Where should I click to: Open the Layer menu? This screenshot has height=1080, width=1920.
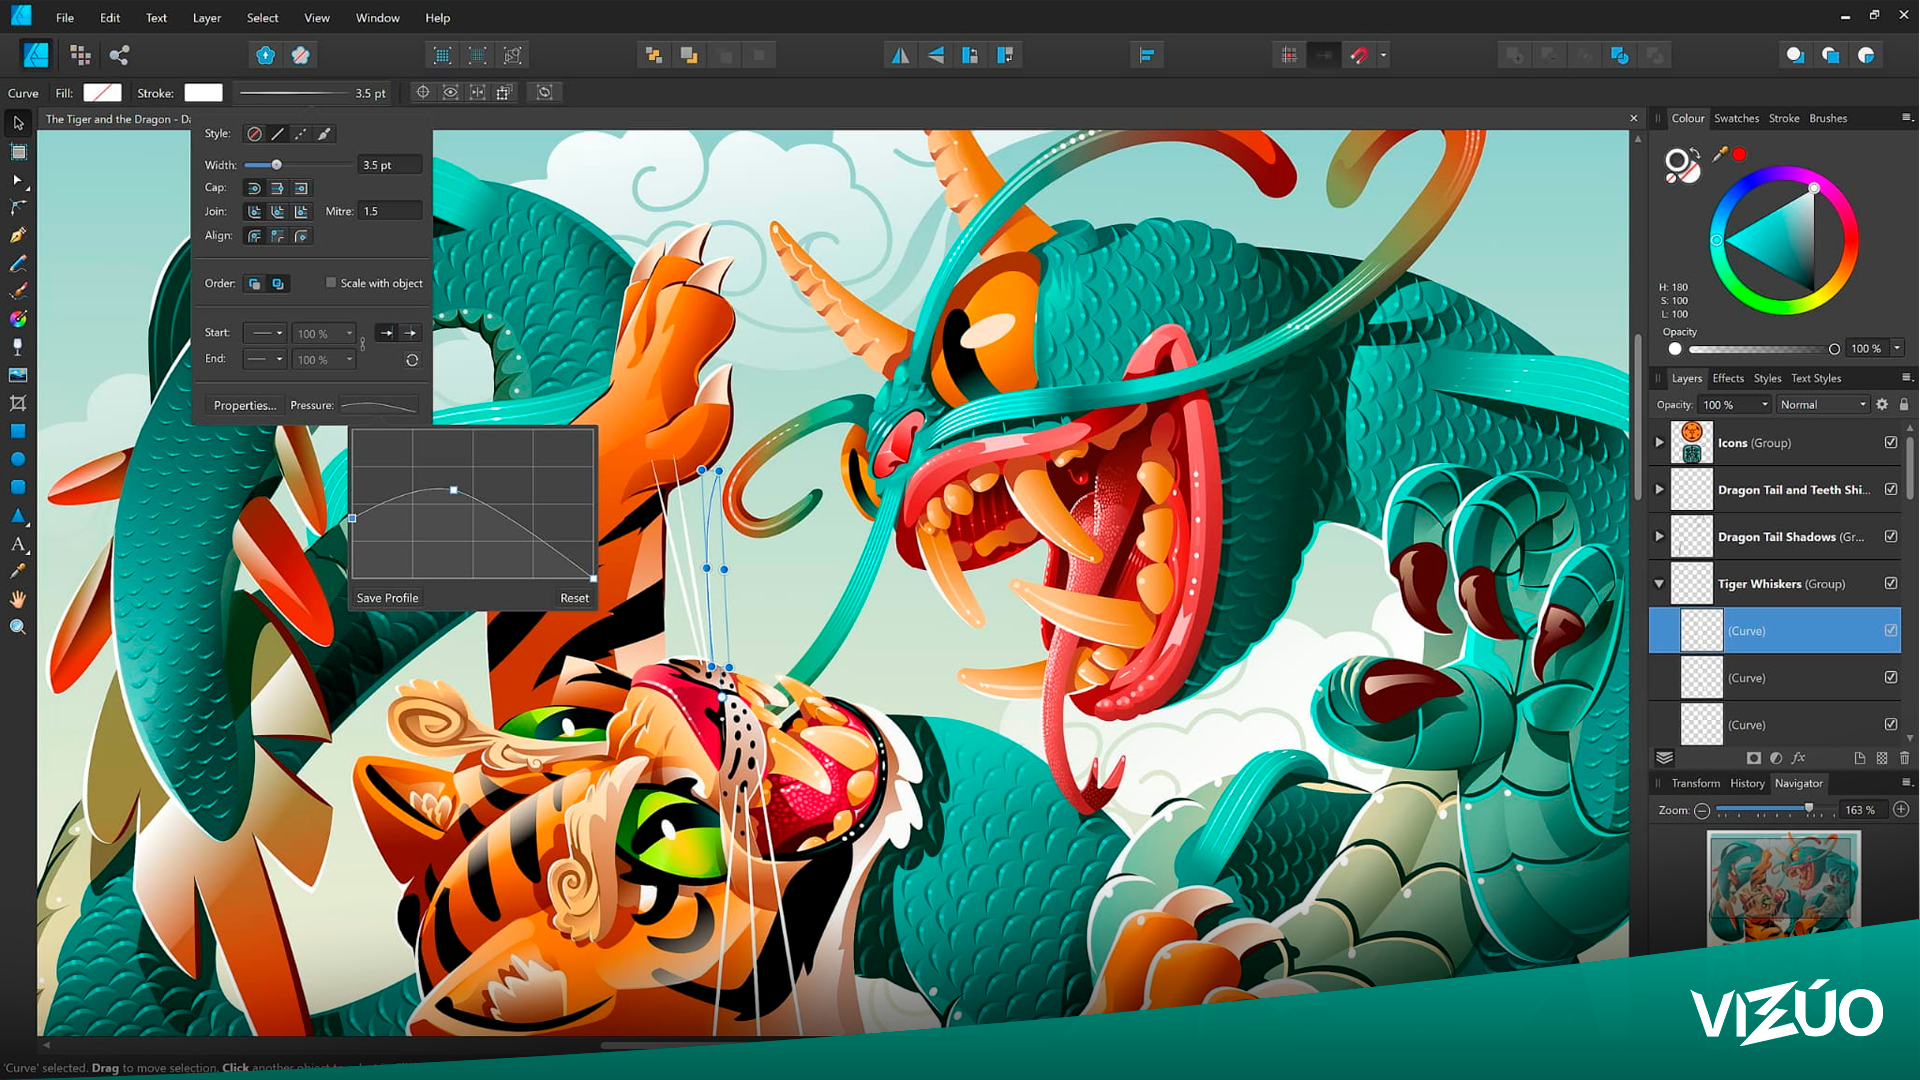coord(206,17)
